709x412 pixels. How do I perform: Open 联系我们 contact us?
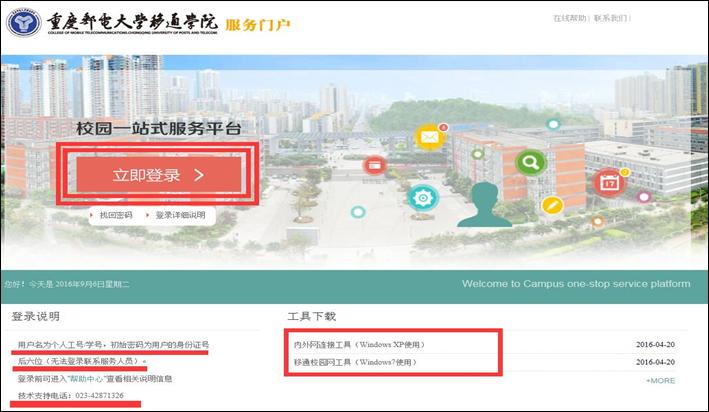point(611,18)
